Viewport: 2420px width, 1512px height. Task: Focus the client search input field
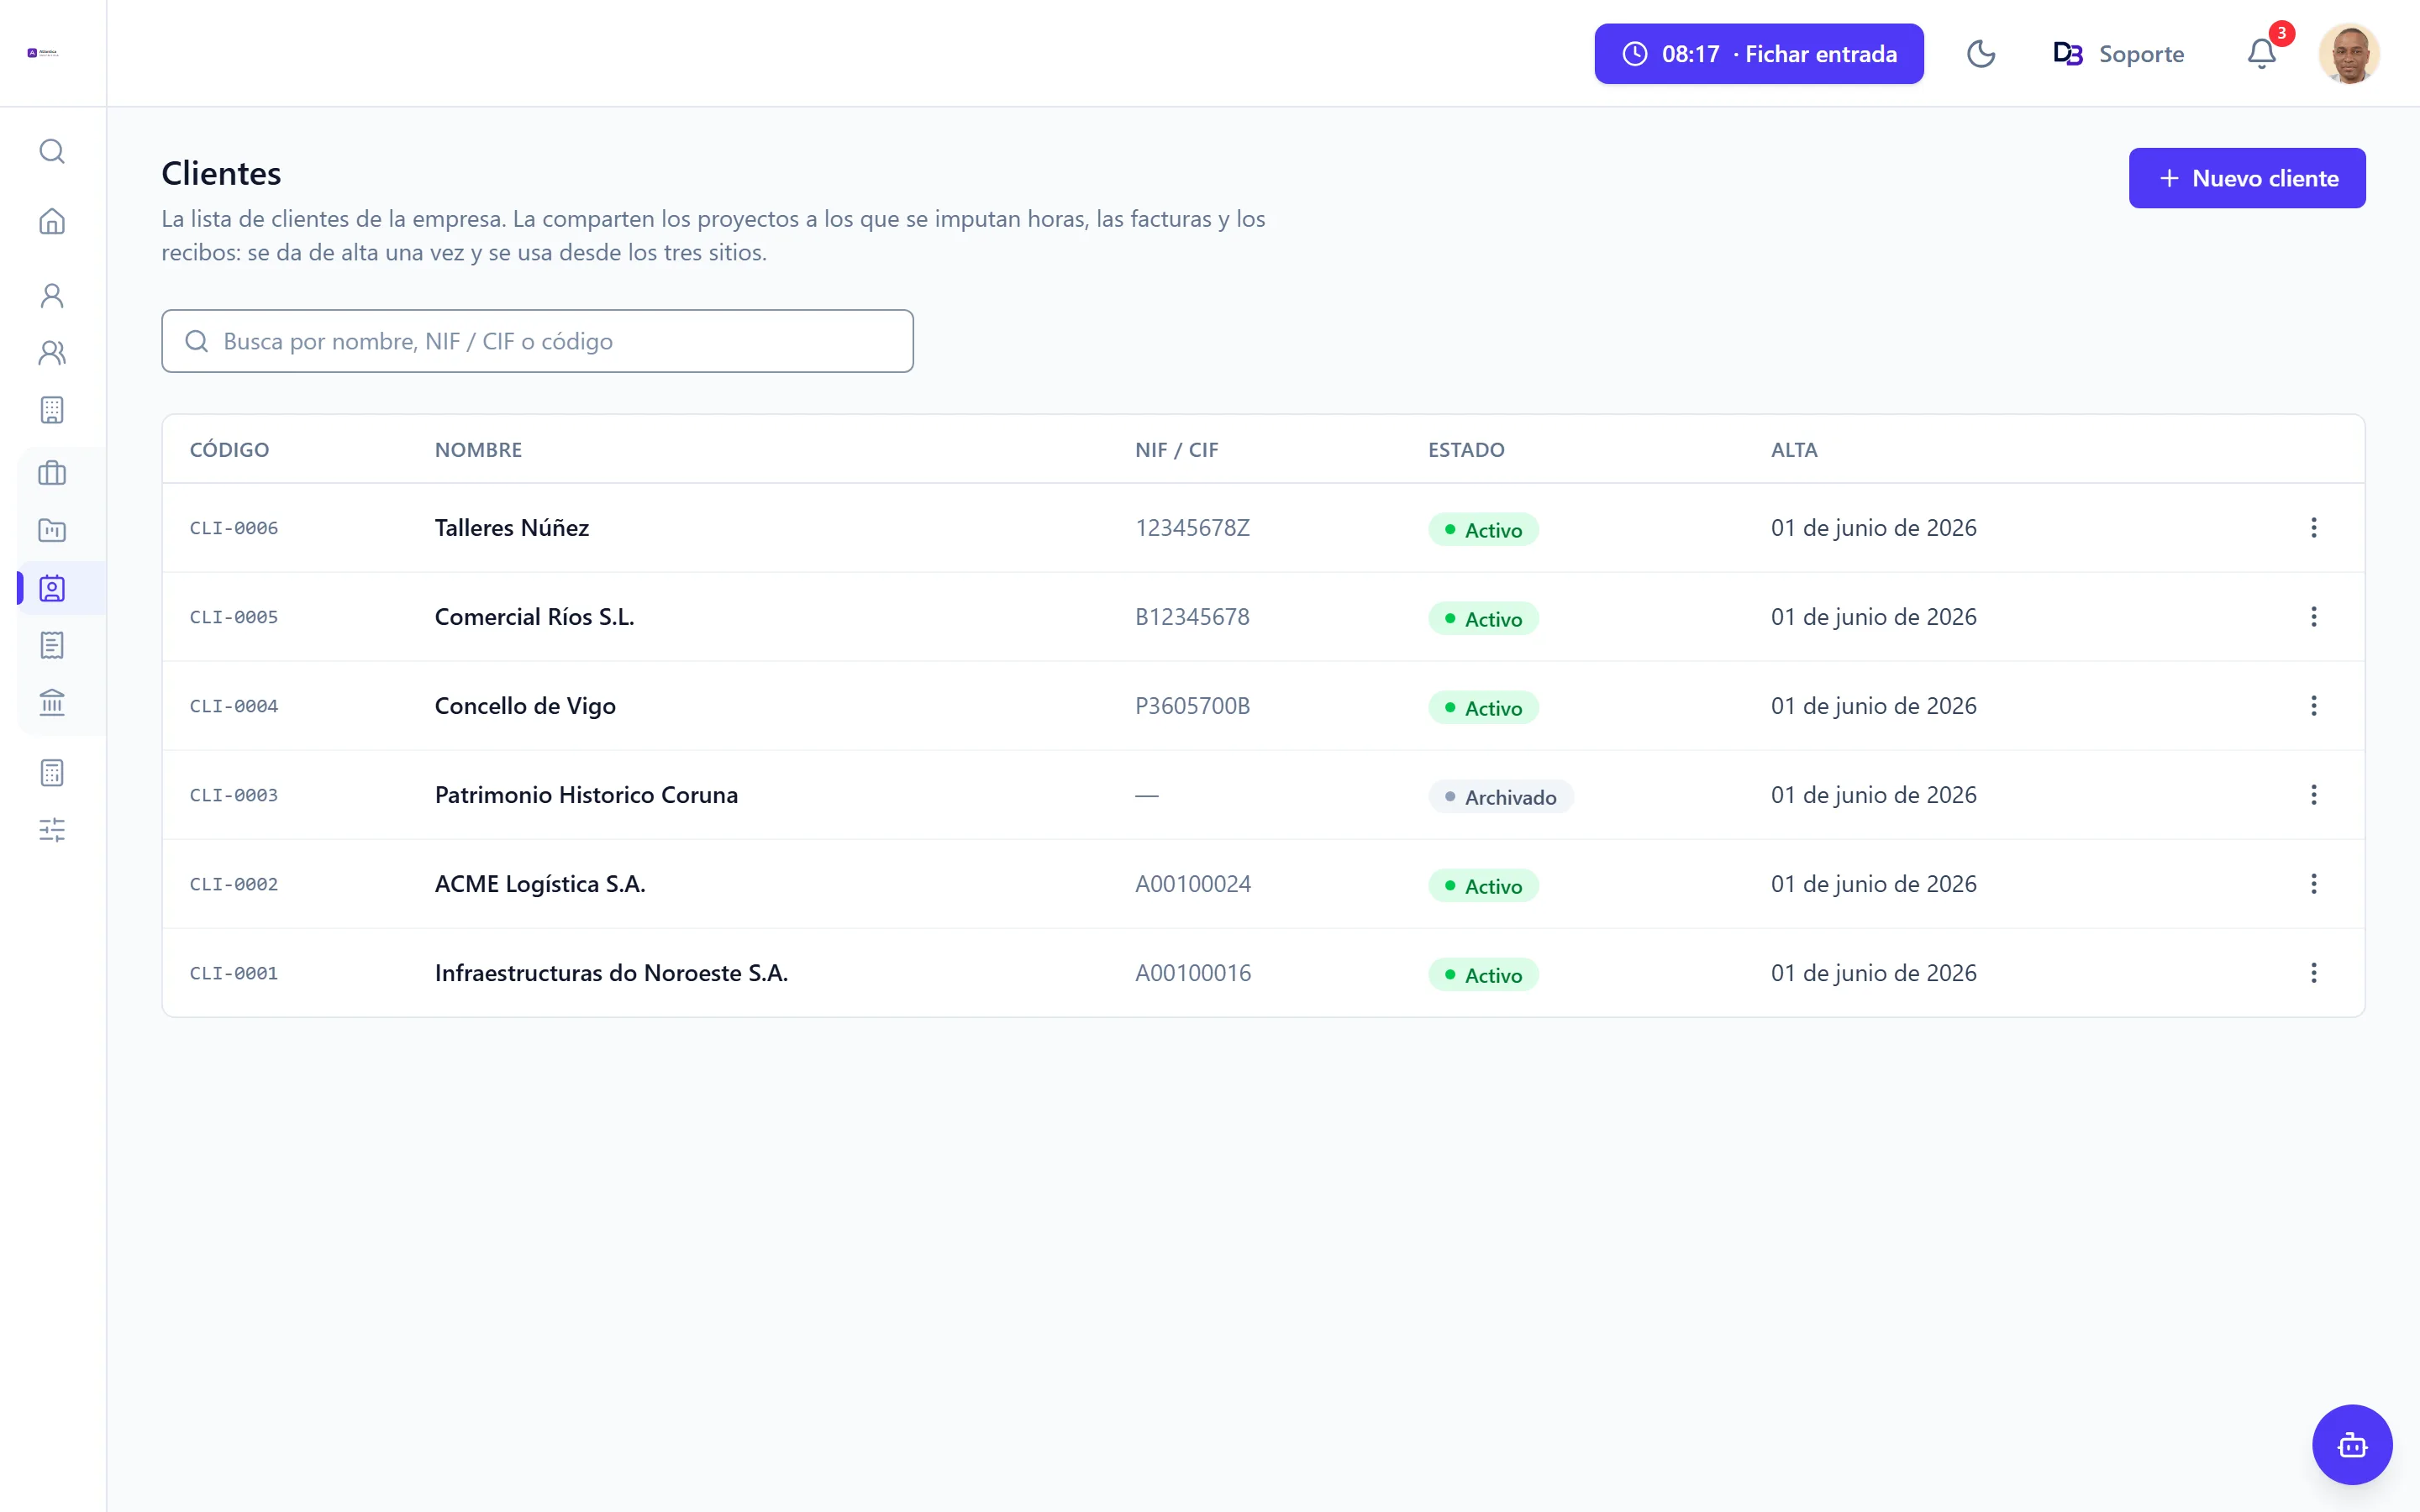[537, 341]
